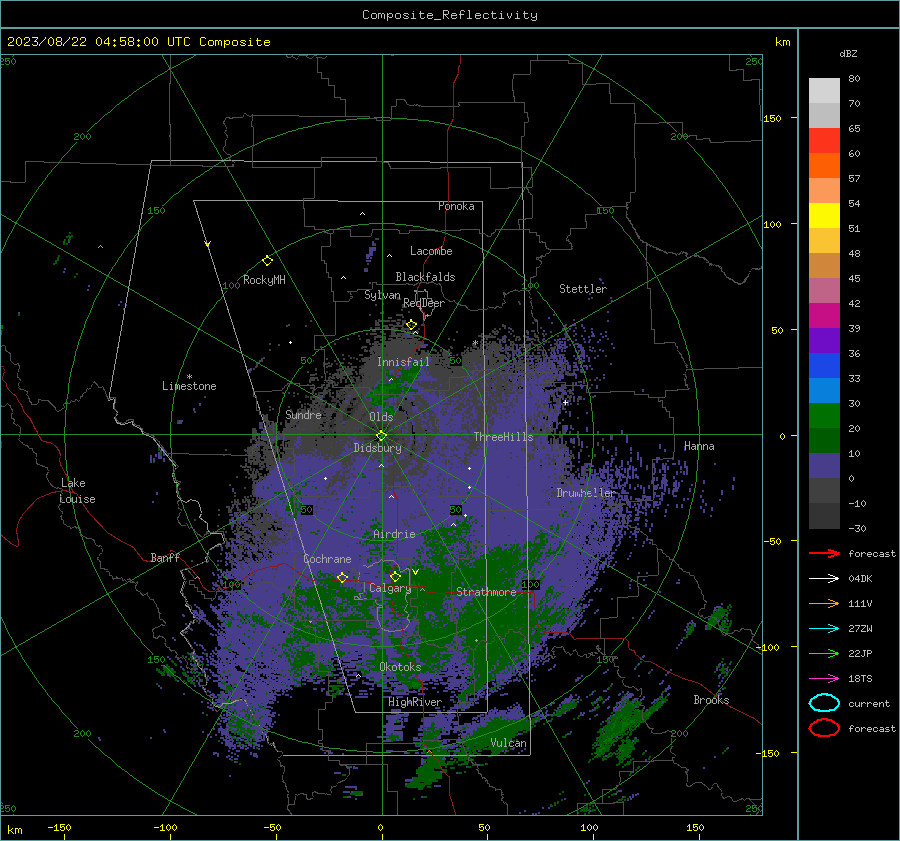Click the Airdrie label

coord(394,534)
